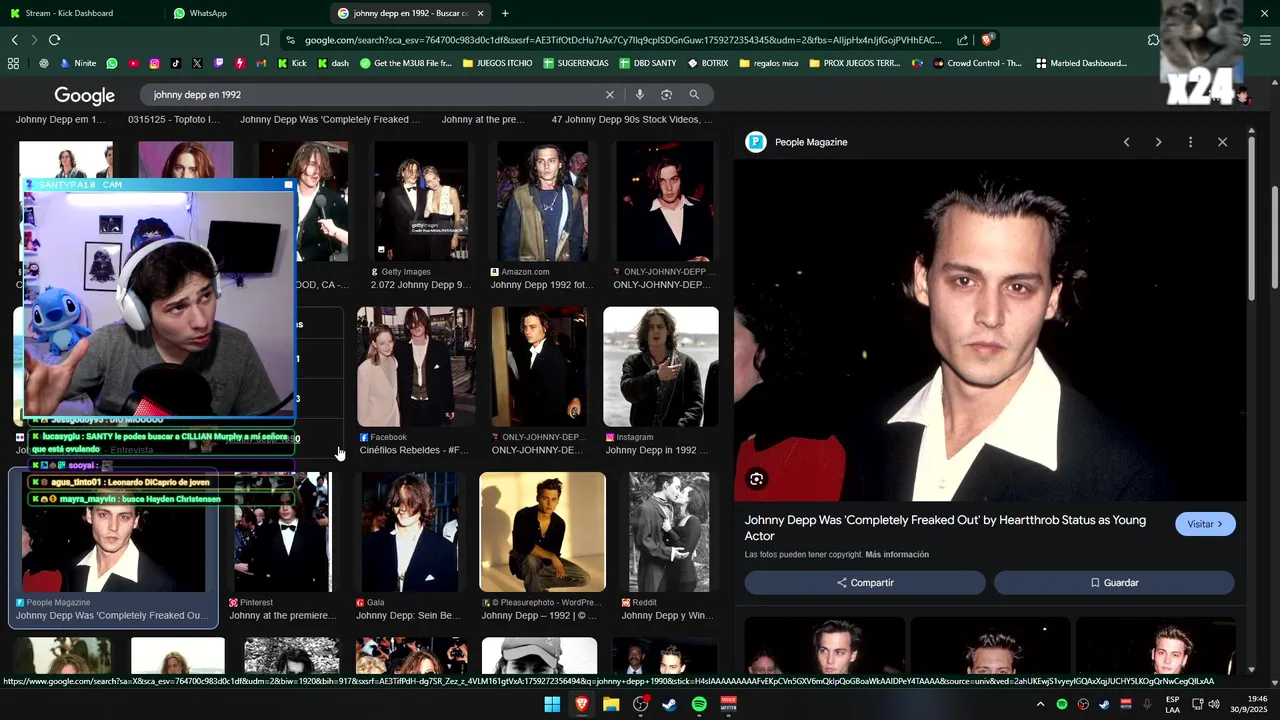Clear the Google search box
This screenshot has width=1280, height=720.
pyautogui.click(x=609, y=94)
